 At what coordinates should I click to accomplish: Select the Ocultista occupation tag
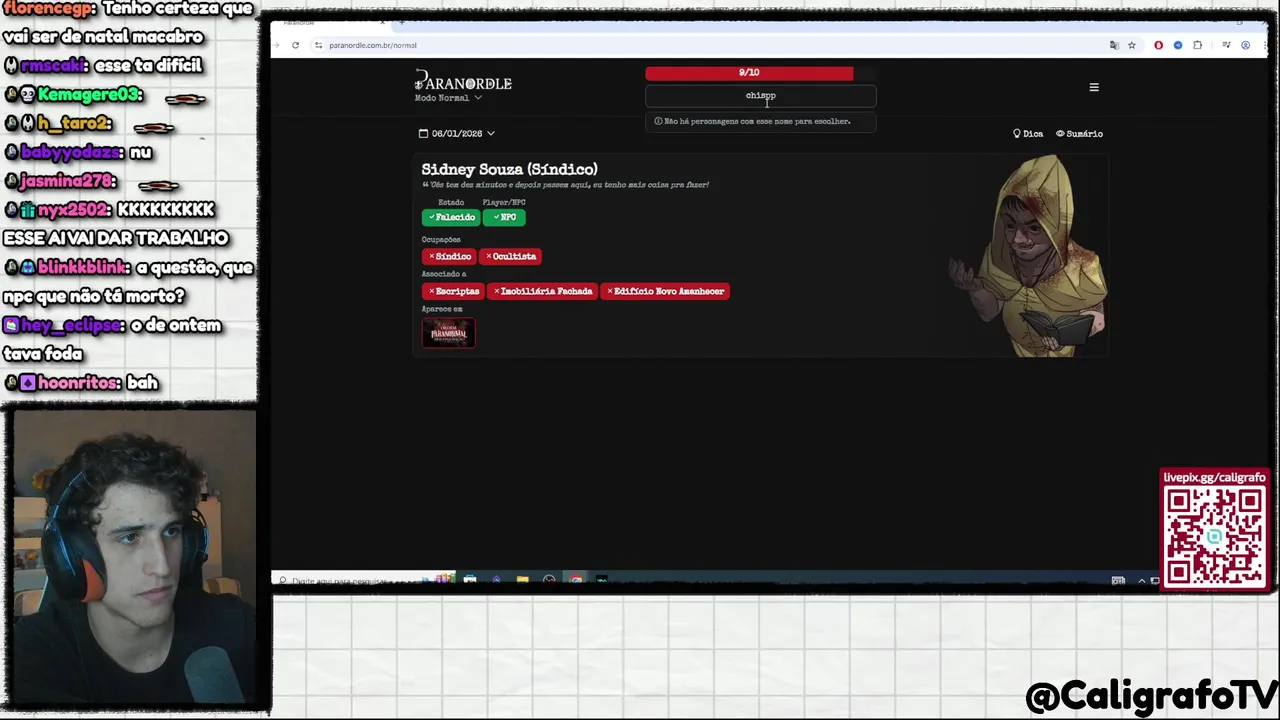pyautogui.click(x=510, y=256)
